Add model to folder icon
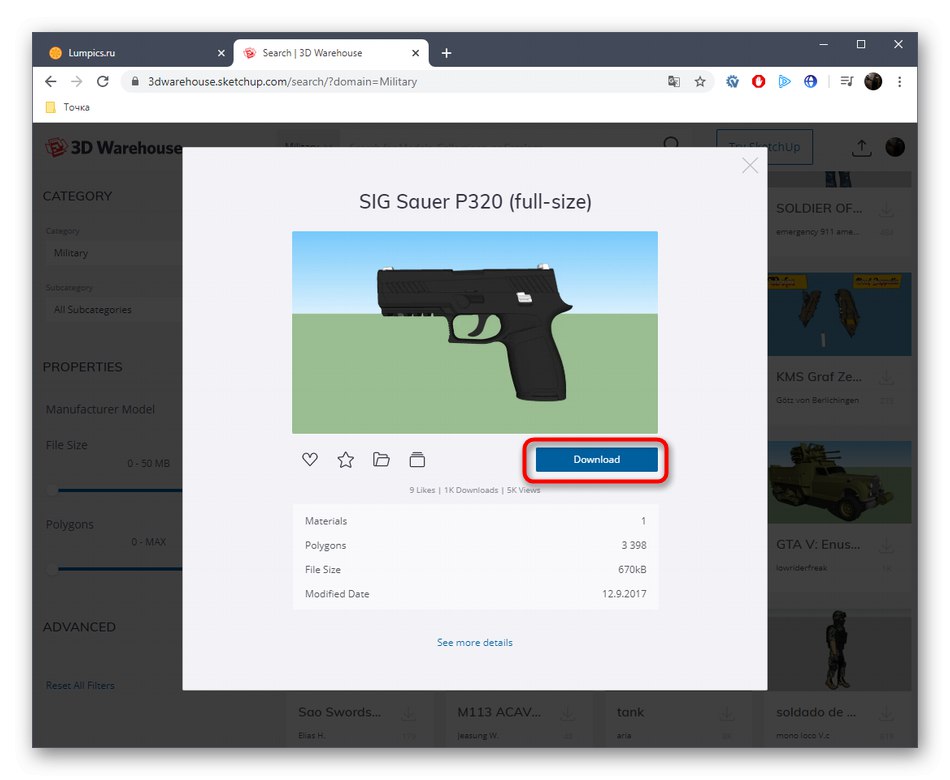 tap(381, 459)
